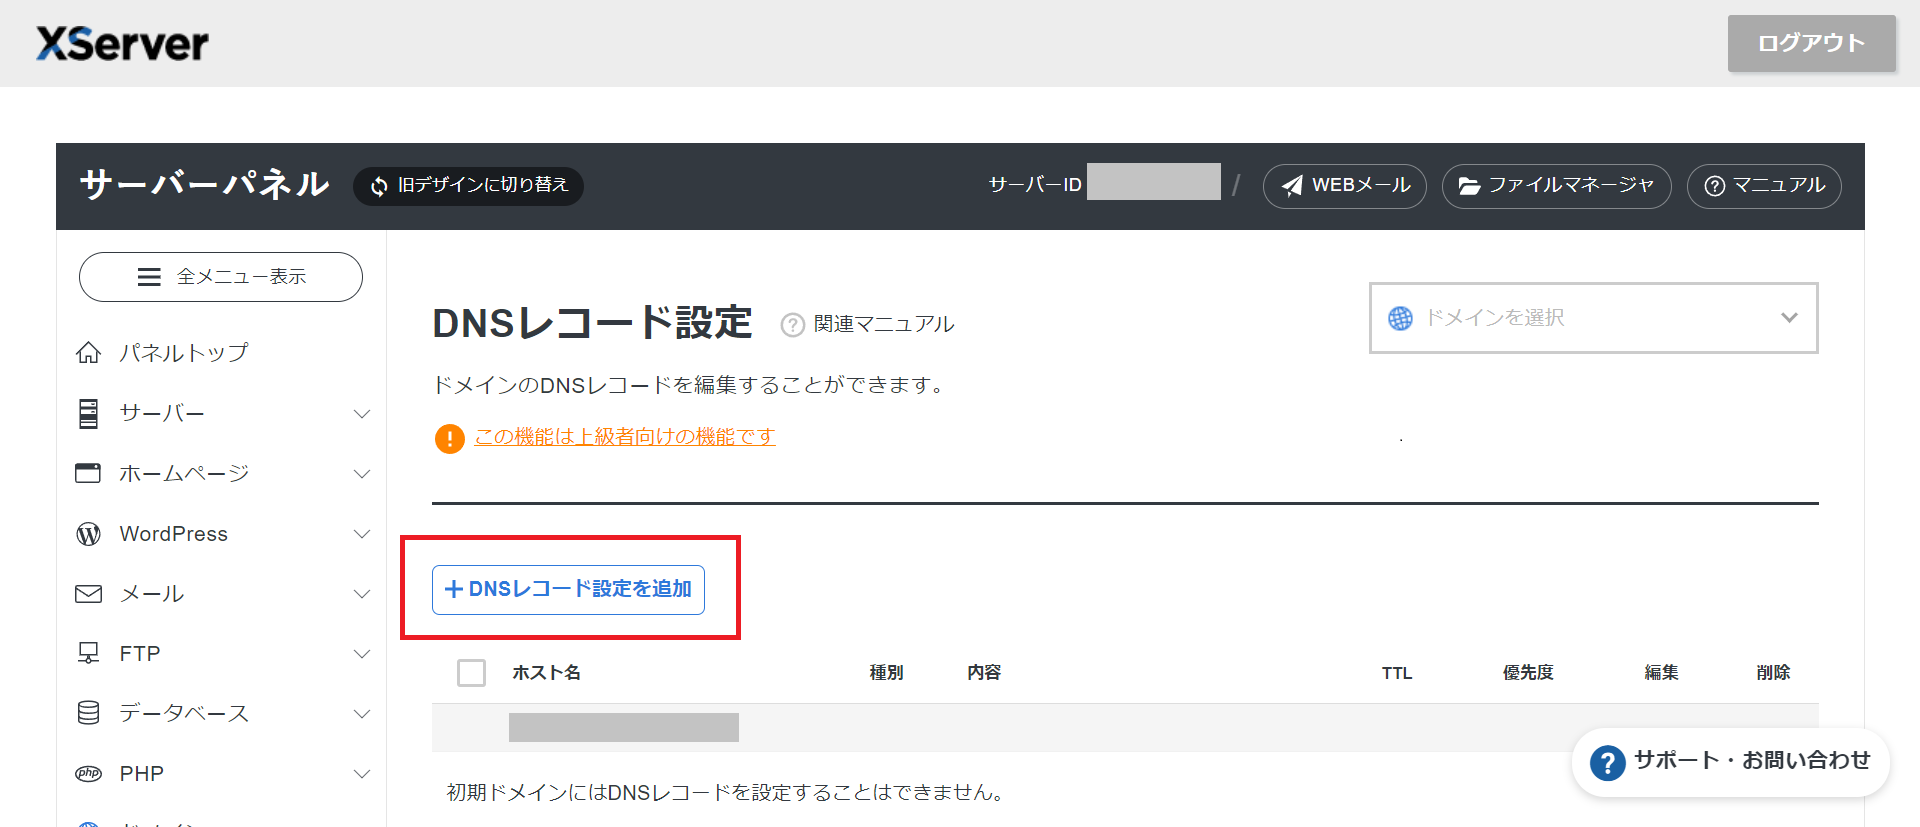
Task: Open サポート・お問い合わせ support button
Action: point(1730,762)
